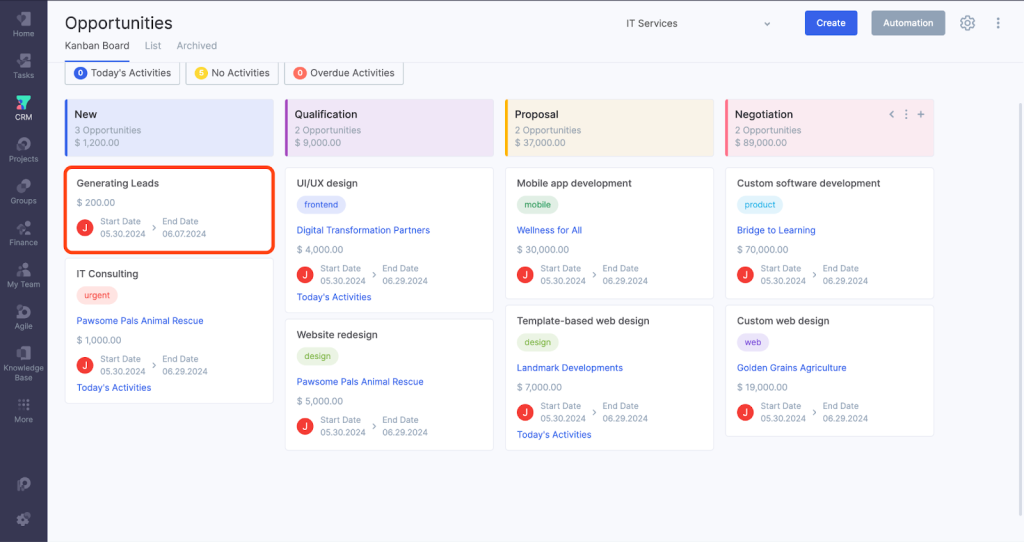Collapse the Negotiation column with left chevron

891,114
